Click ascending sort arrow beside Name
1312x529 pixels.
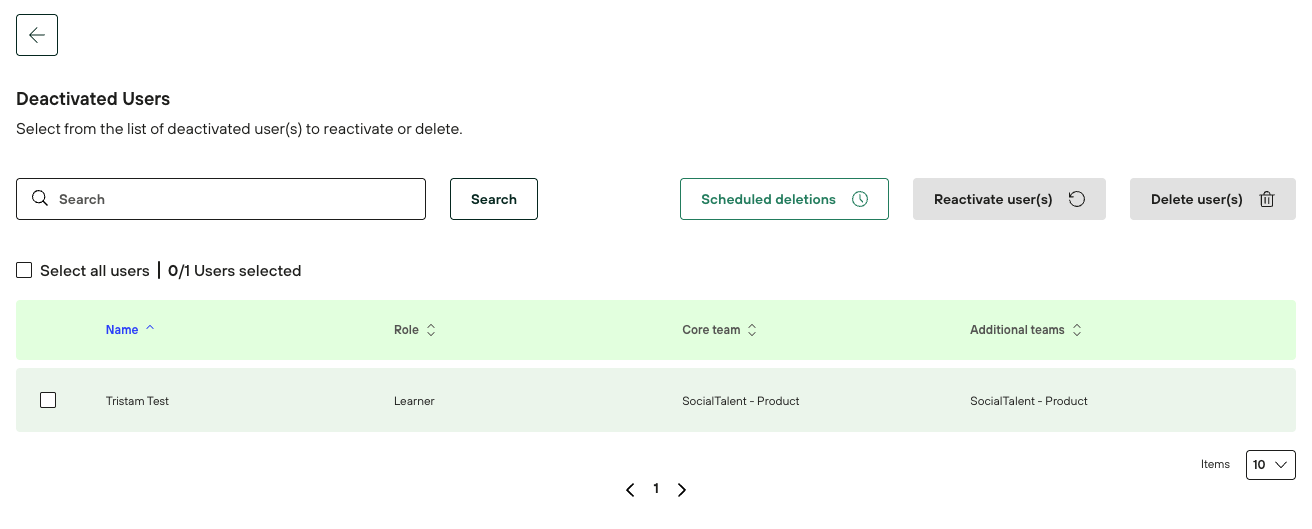150,328
